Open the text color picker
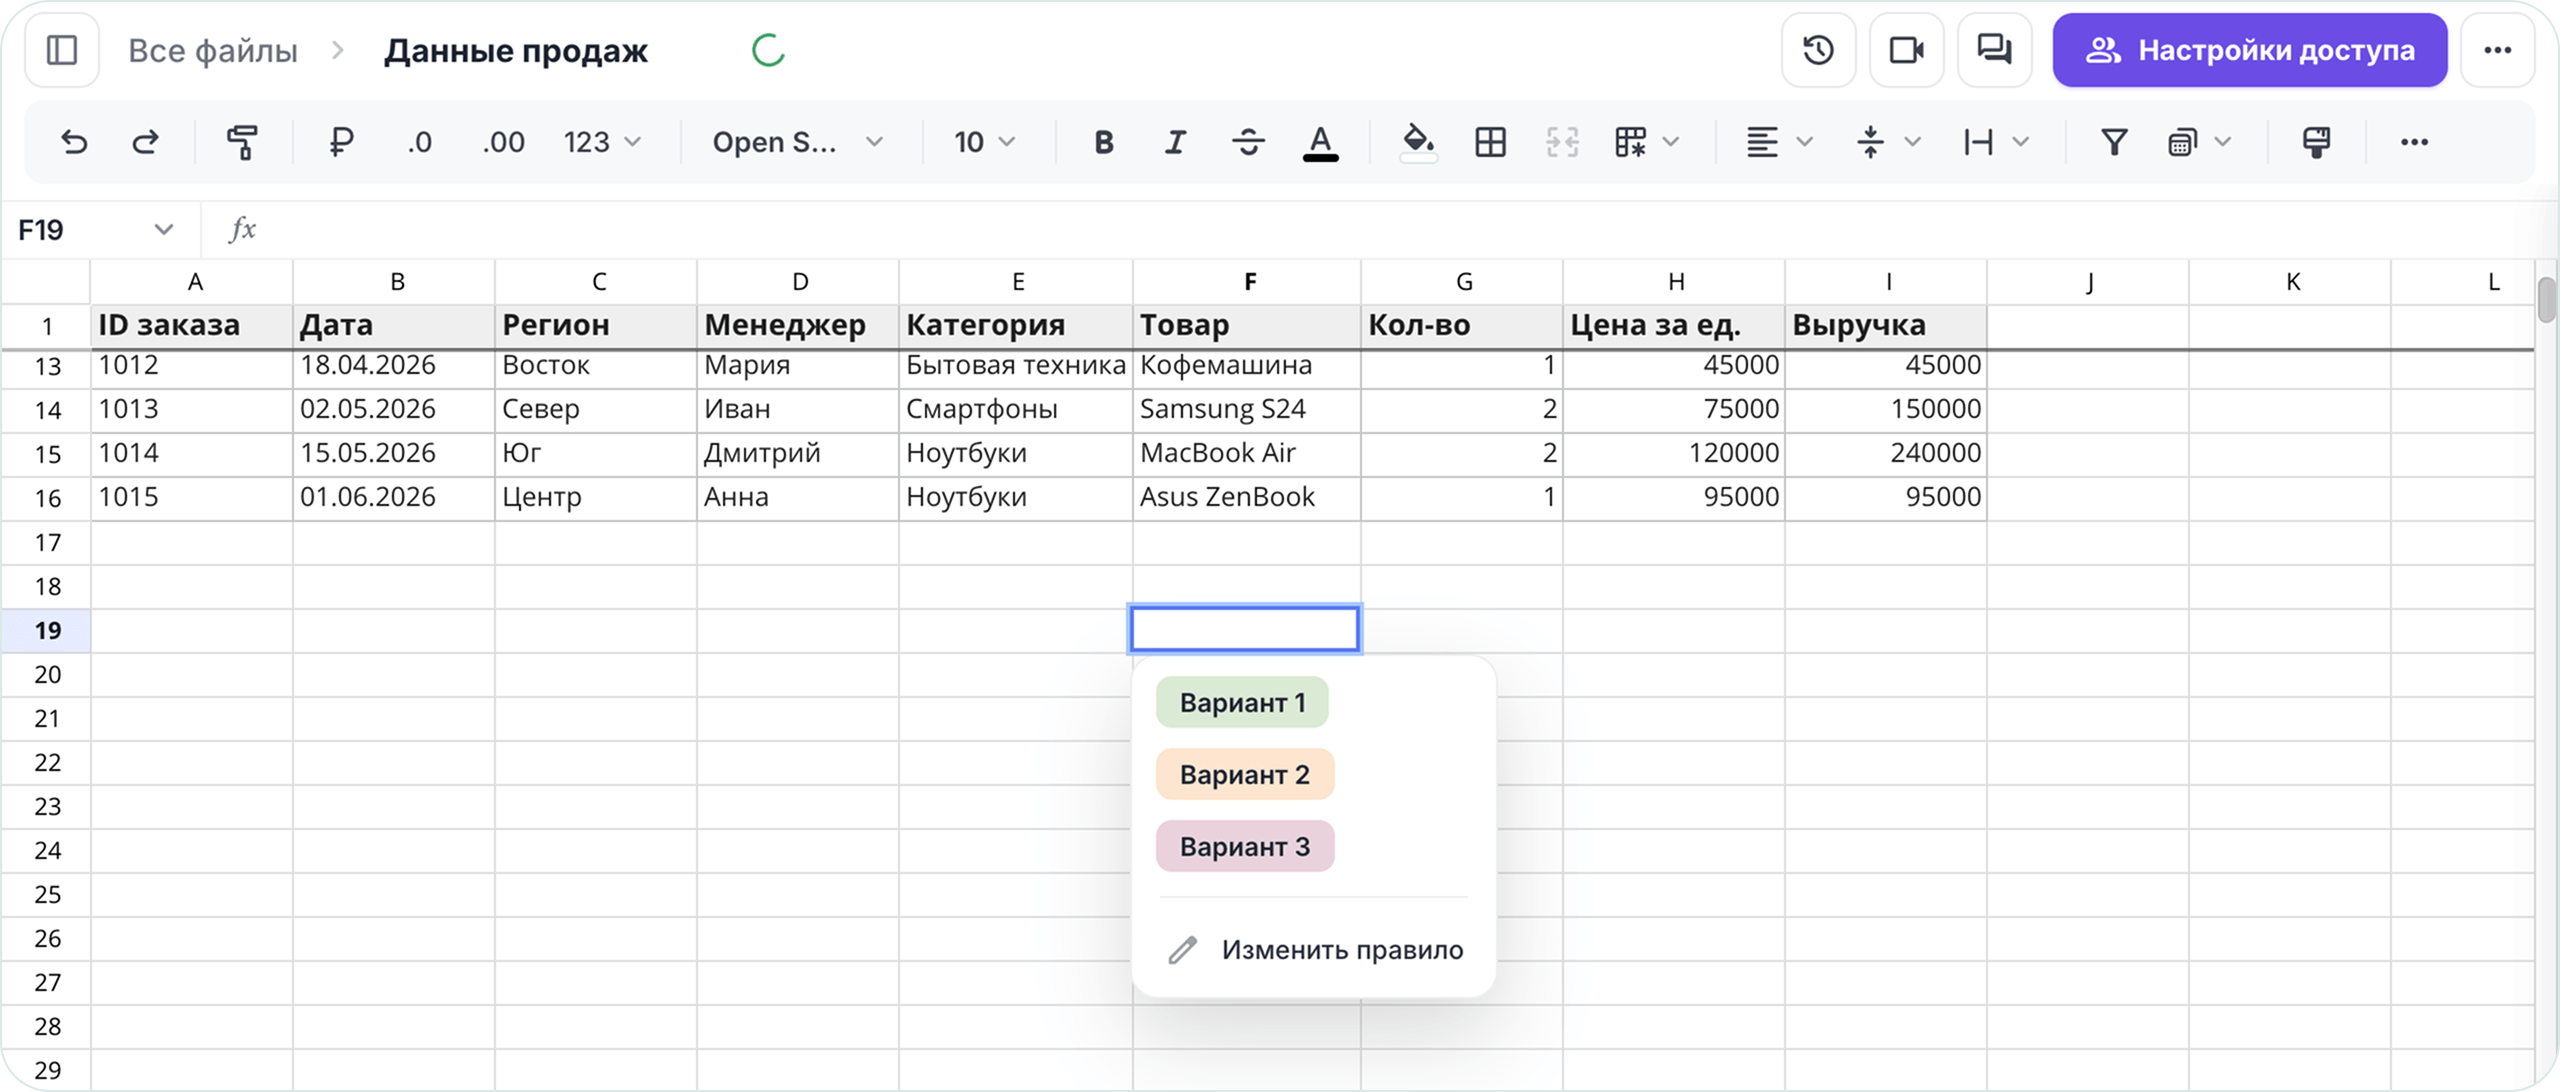This screenshot has height=1092, width=2560. pos(1320,142)
